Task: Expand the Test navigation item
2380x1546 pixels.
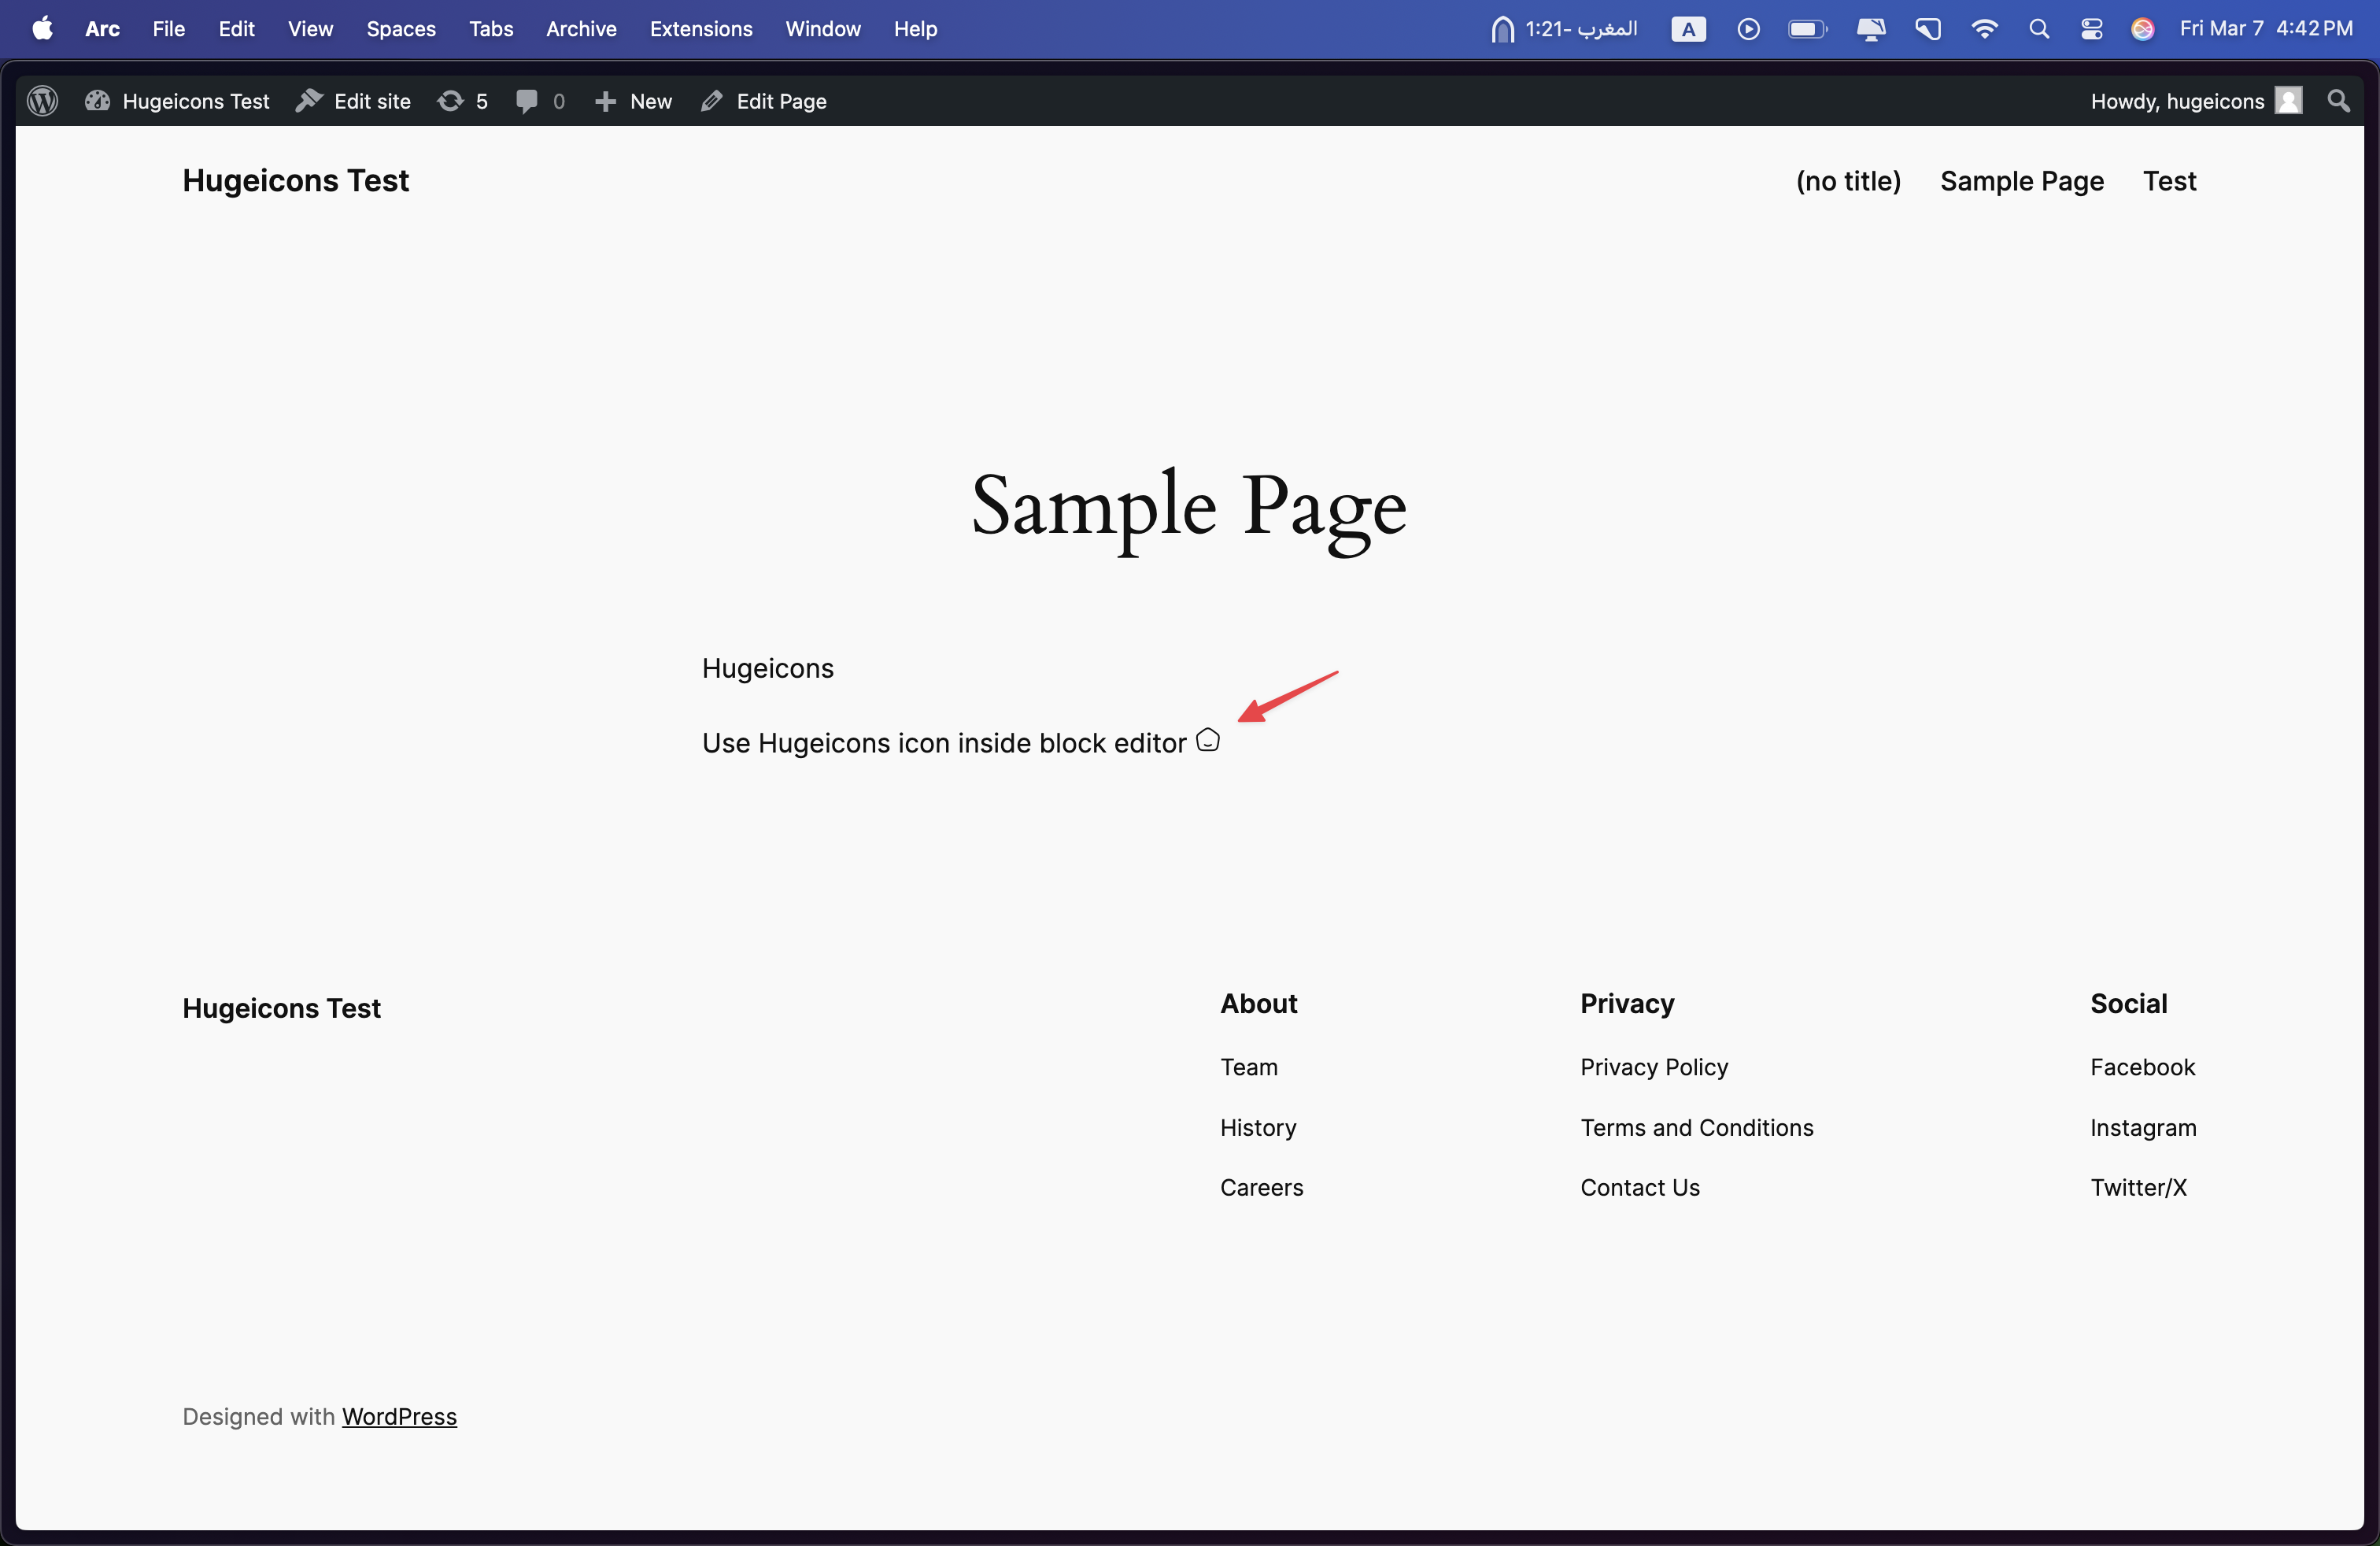Action: point(2170,180)
